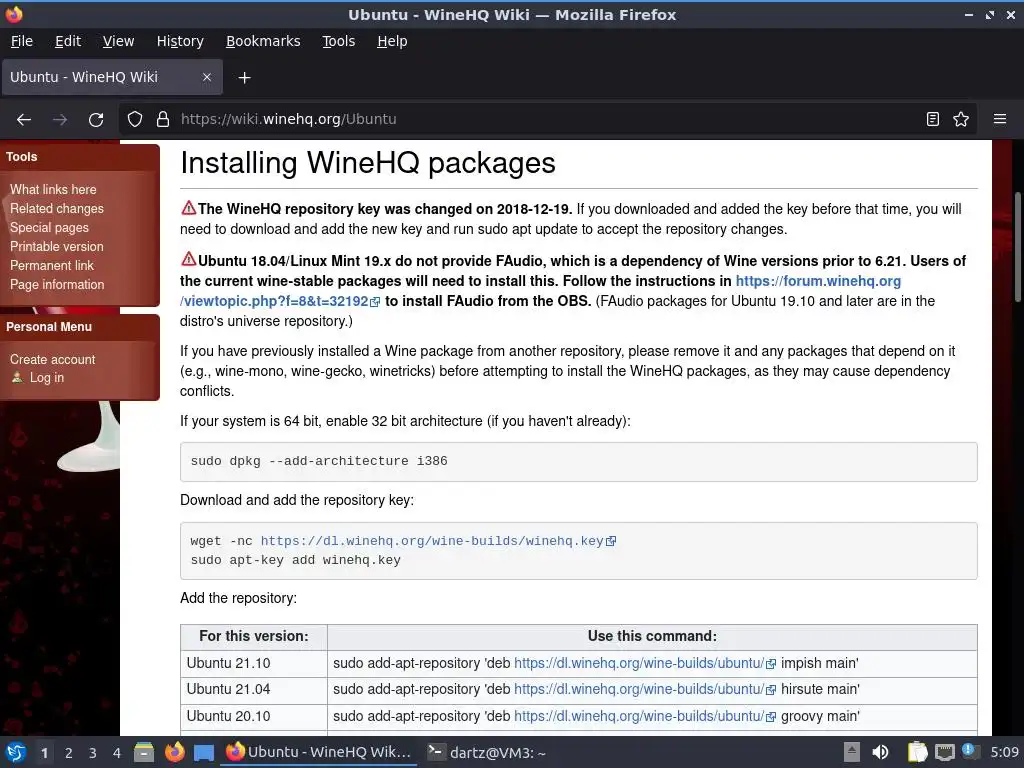Click the removable media eject tray icon
The height and width of the screenshot is (768, 1024).
852,752
